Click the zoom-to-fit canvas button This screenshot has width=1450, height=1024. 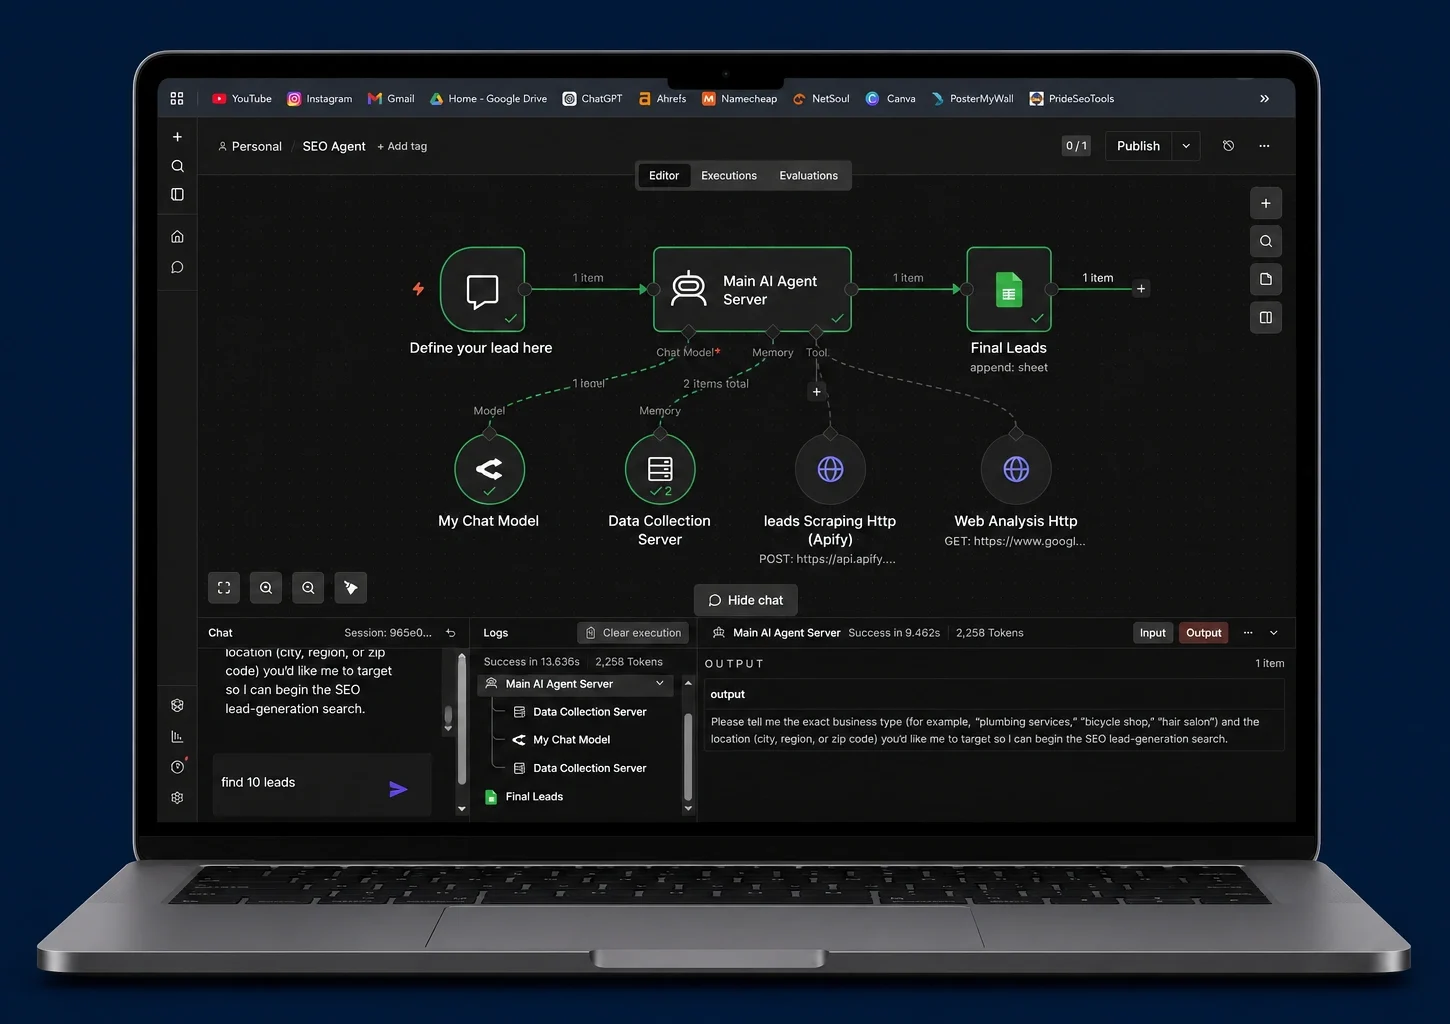[224, 588]
